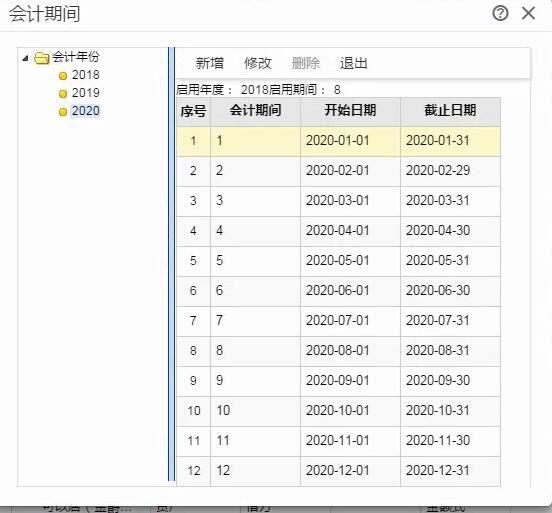
Task: Select start date cell 2020-06-01
Action: (350, 291)
